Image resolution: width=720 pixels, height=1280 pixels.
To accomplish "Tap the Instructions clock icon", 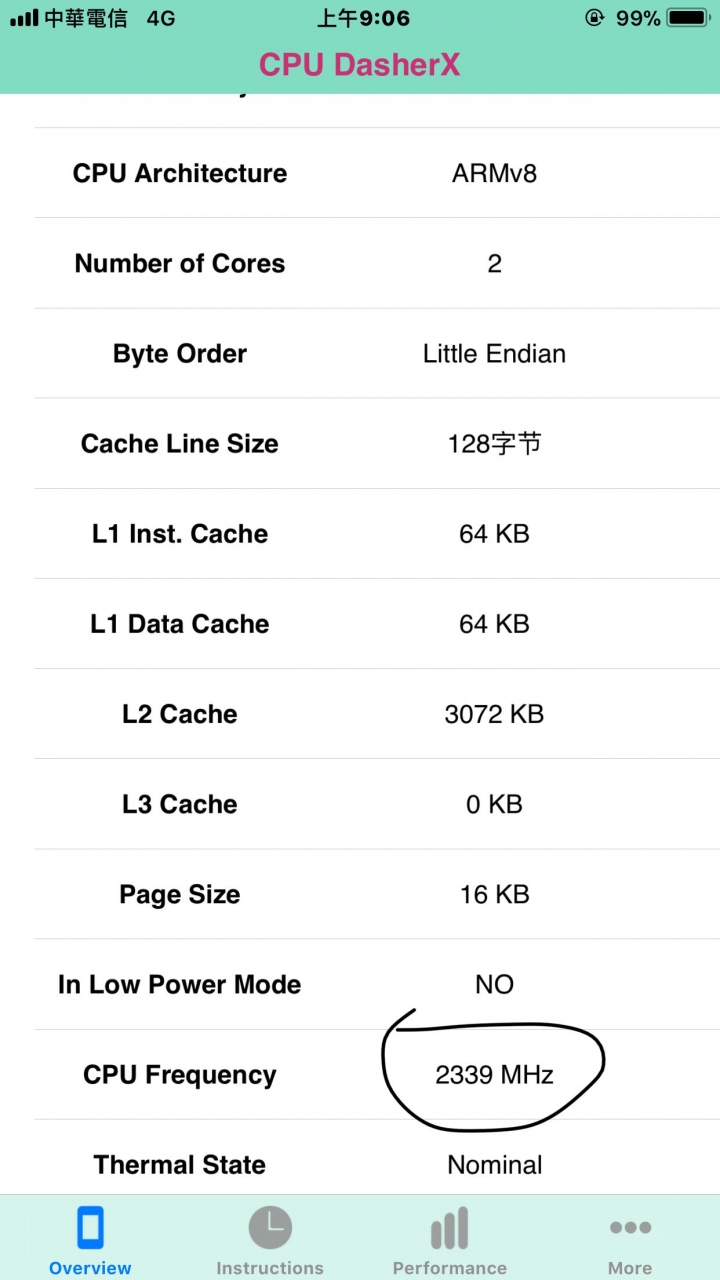I will click(x=270, y=1228).
